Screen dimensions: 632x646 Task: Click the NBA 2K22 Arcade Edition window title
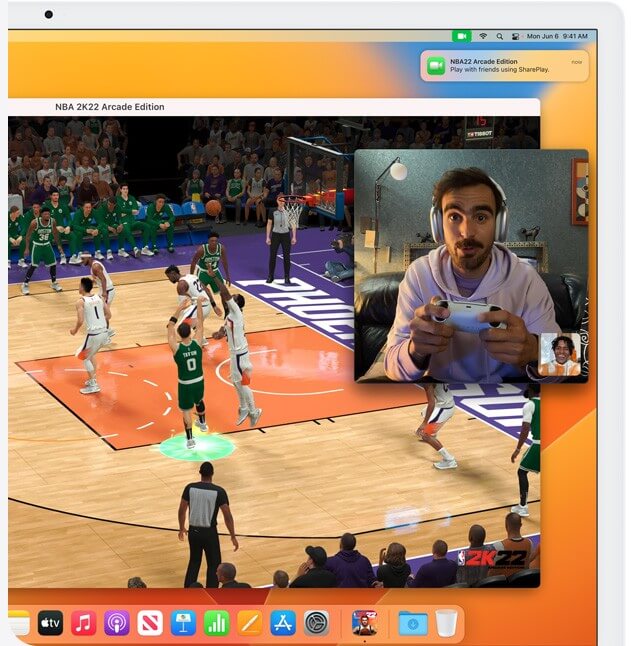coord(110,107)
